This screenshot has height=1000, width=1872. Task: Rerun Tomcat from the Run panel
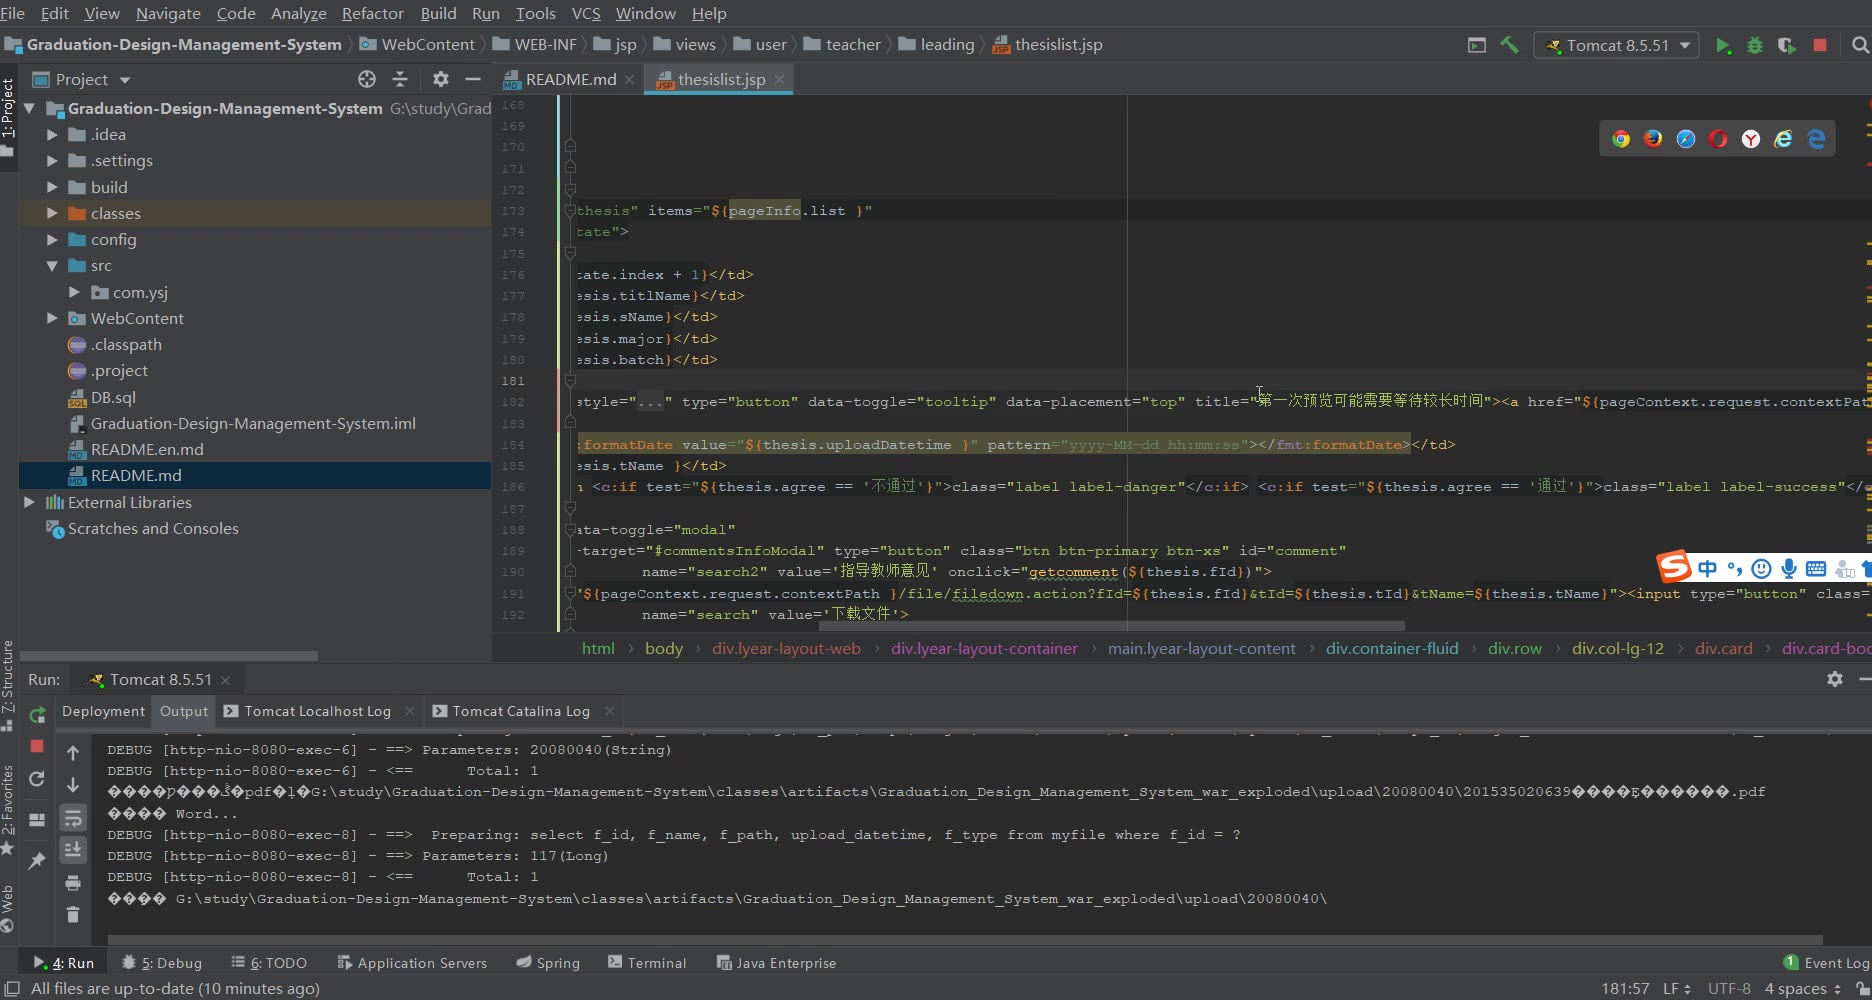point(37,715)
